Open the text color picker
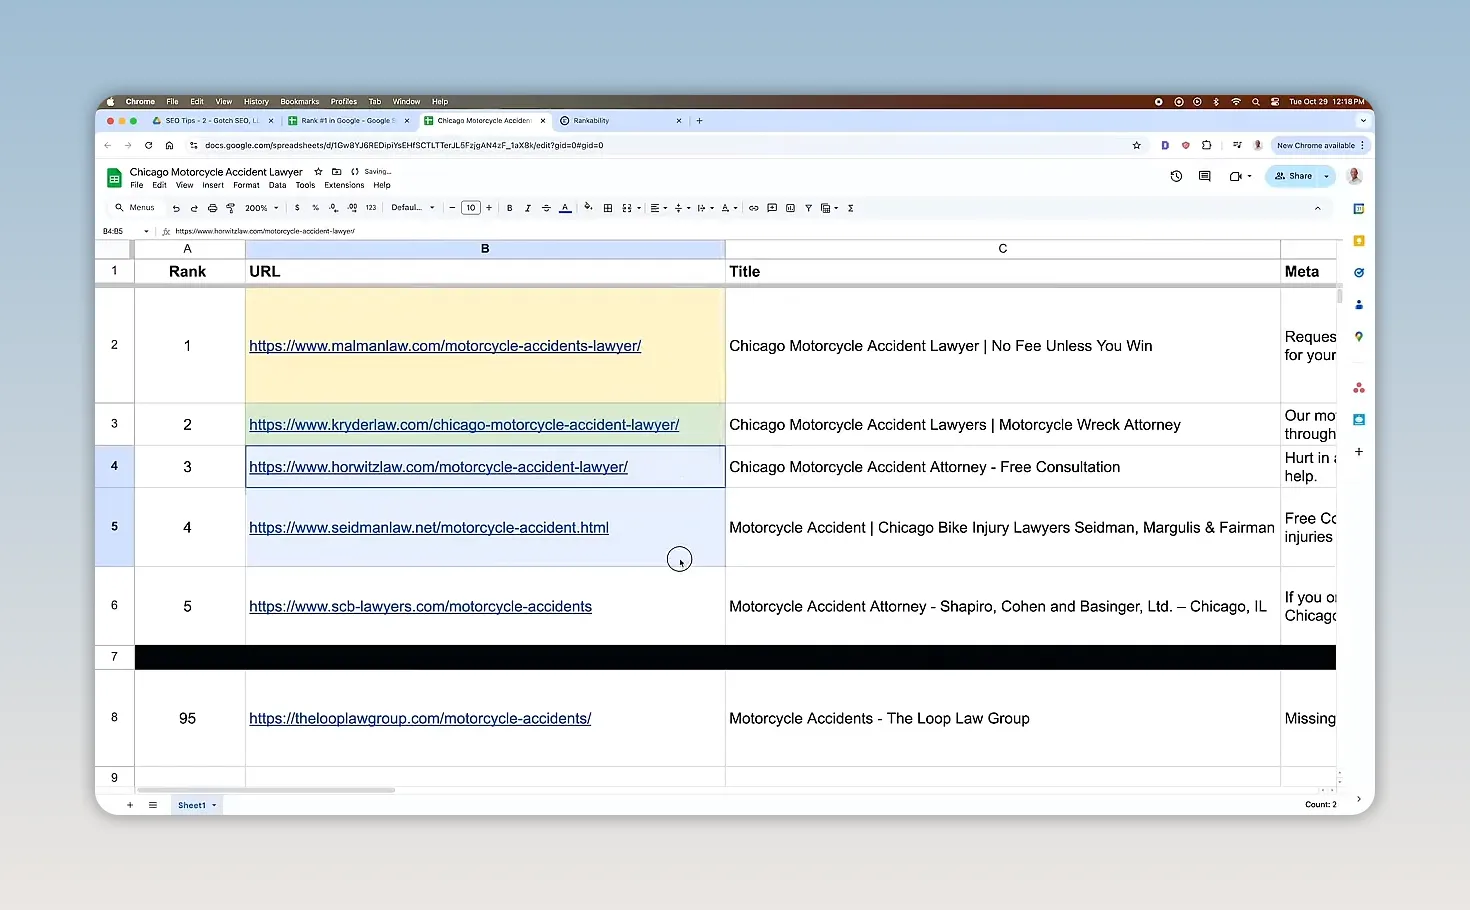1470x910 pixels. tap(565, 208)
